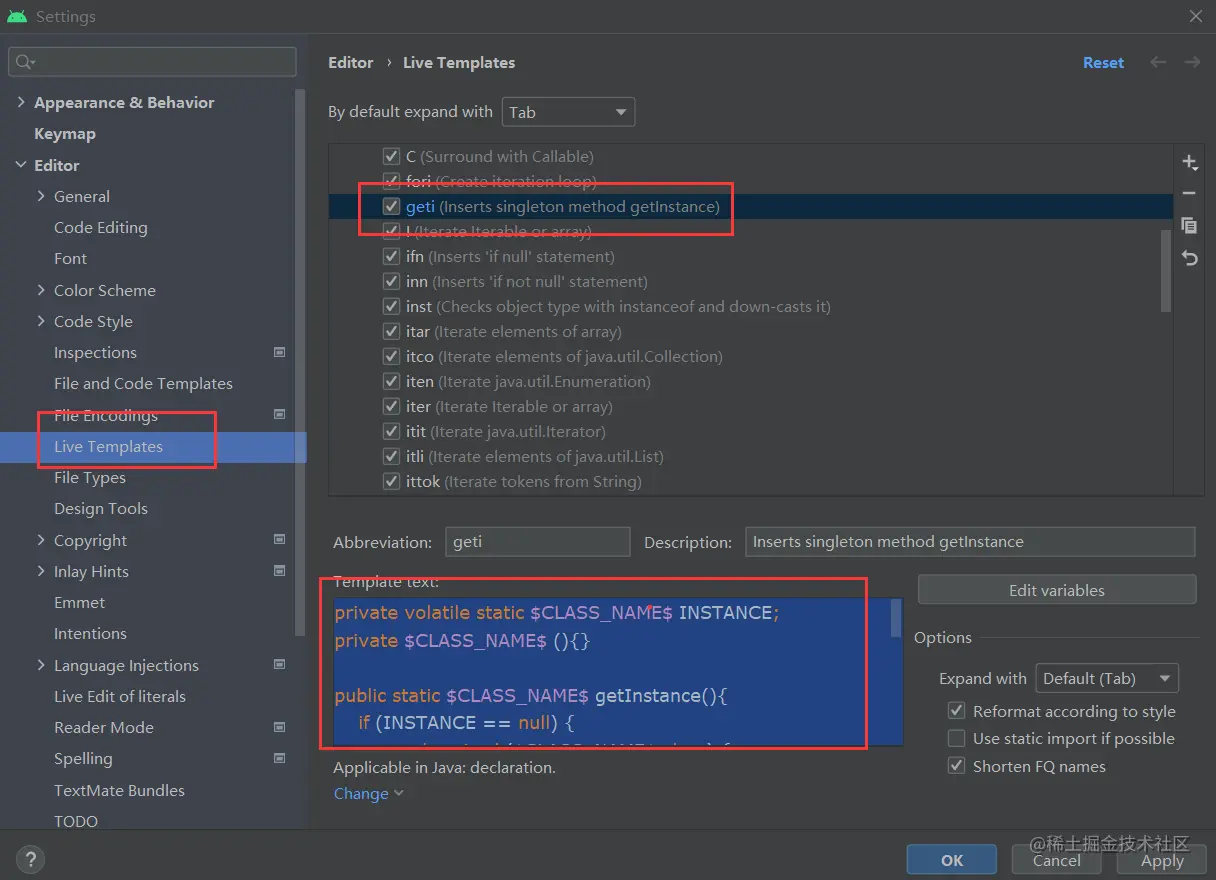Collapse the Editor section

click(x=21, y=165)
